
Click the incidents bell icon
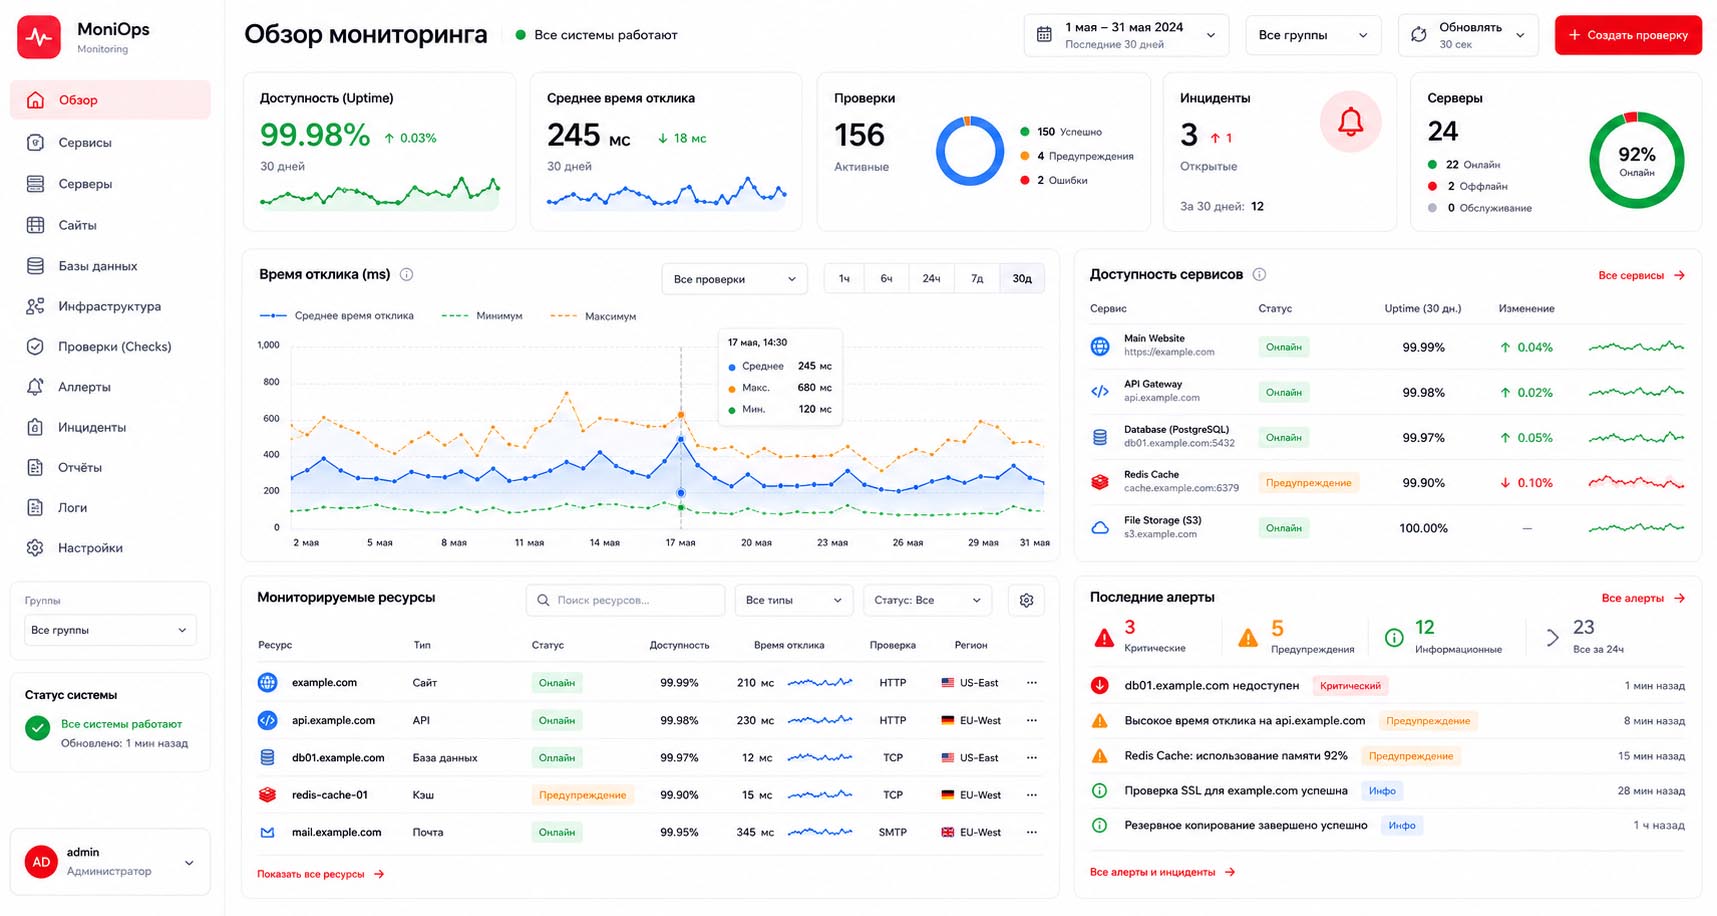[x=1350, y=122]
